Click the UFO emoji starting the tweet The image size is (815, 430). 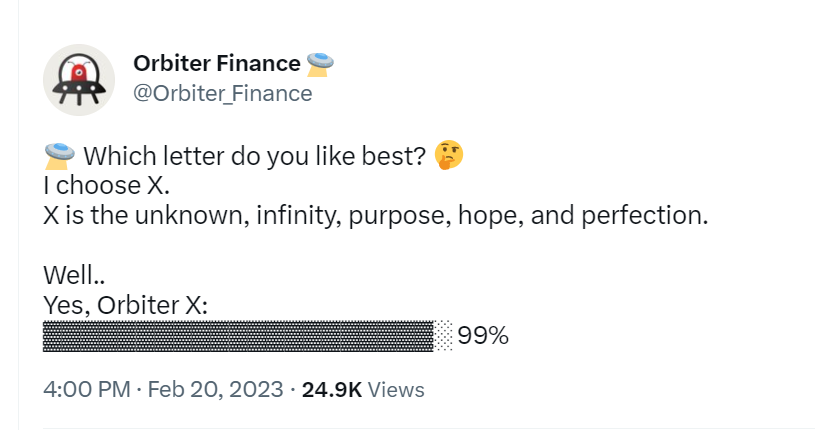click(x=59, y=156)
